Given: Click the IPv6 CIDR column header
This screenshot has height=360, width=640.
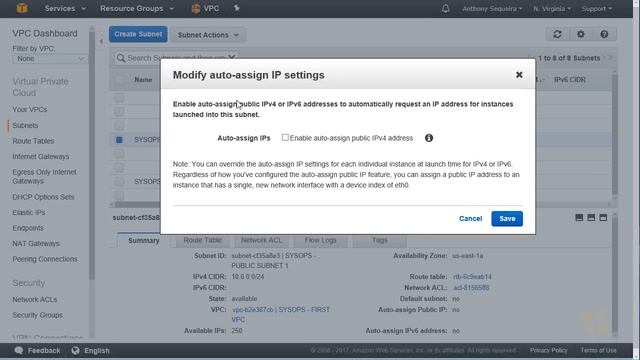Looking at the screenshot, I should [x=569, y=80].
